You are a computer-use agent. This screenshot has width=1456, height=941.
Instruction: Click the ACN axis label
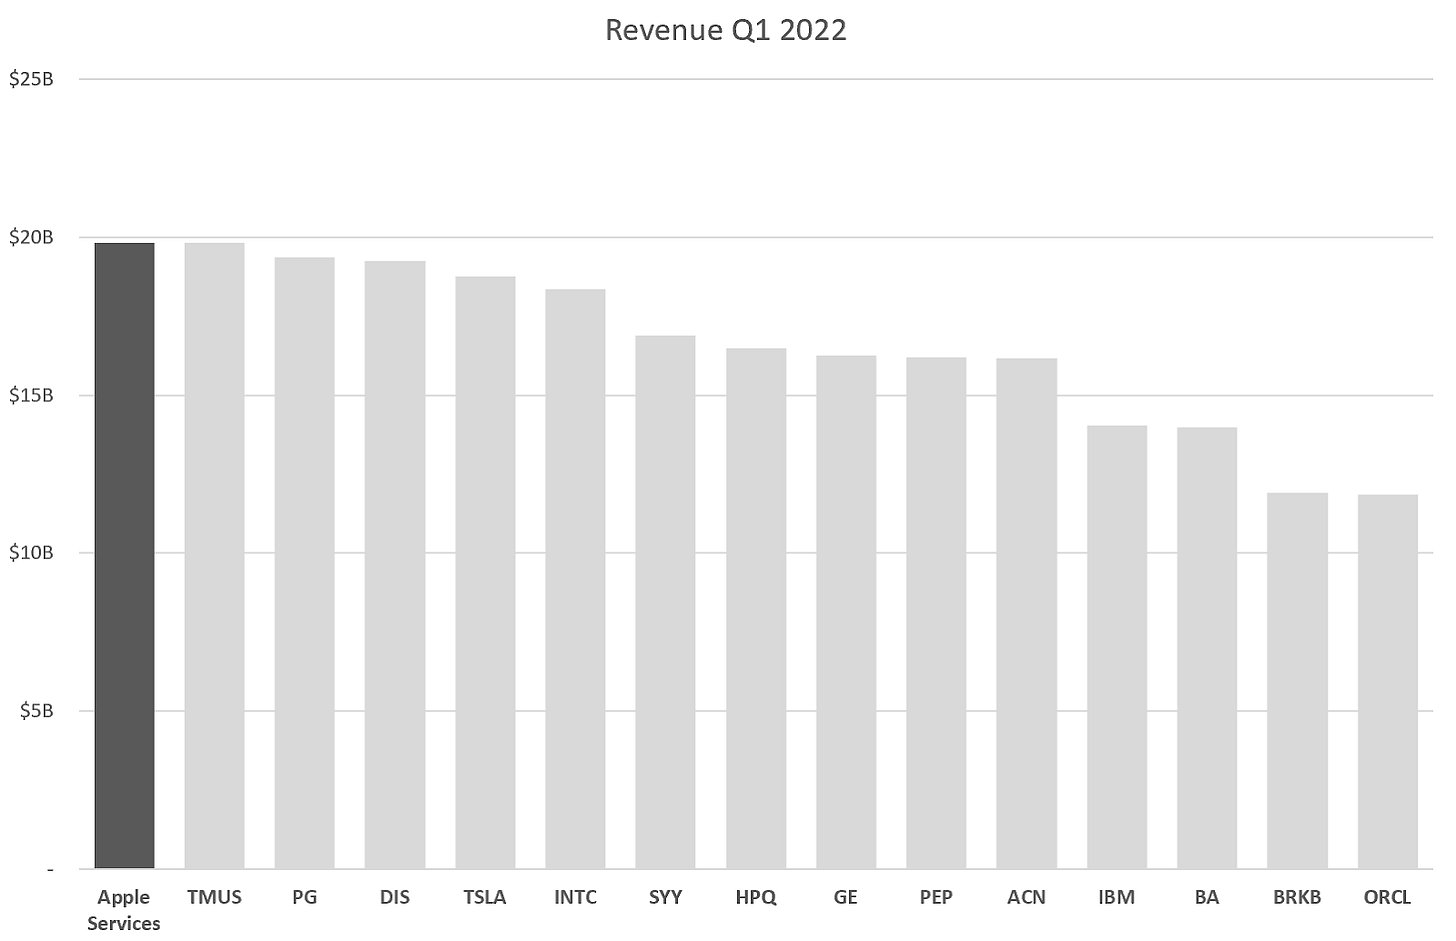[1027, 897]
